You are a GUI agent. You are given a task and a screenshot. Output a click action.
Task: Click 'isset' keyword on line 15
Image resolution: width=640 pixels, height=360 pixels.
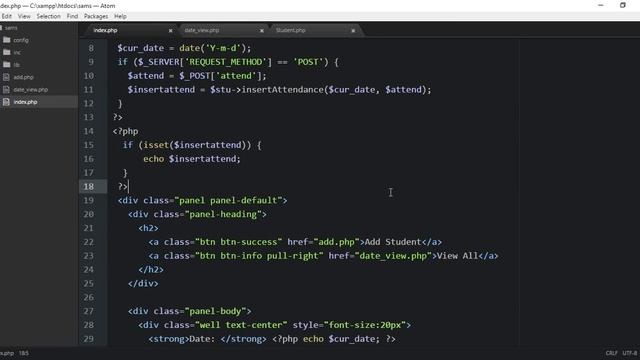point(156,145)
